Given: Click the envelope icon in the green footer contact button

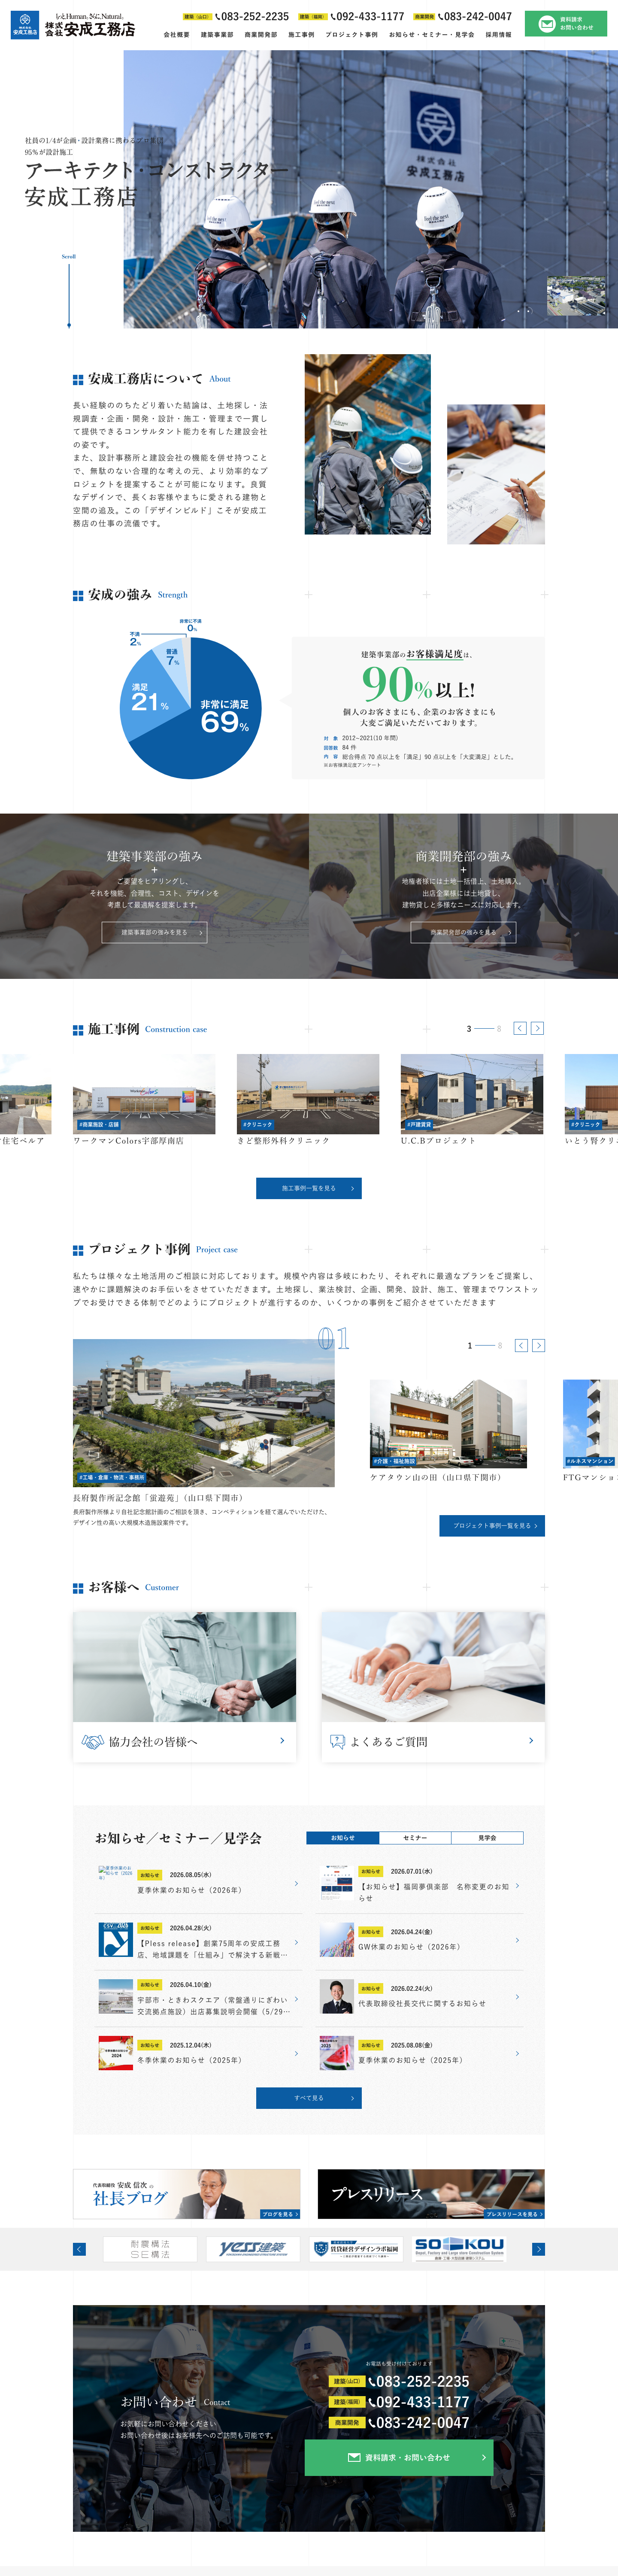Looking at the screenshot, I should [354, 2457].
